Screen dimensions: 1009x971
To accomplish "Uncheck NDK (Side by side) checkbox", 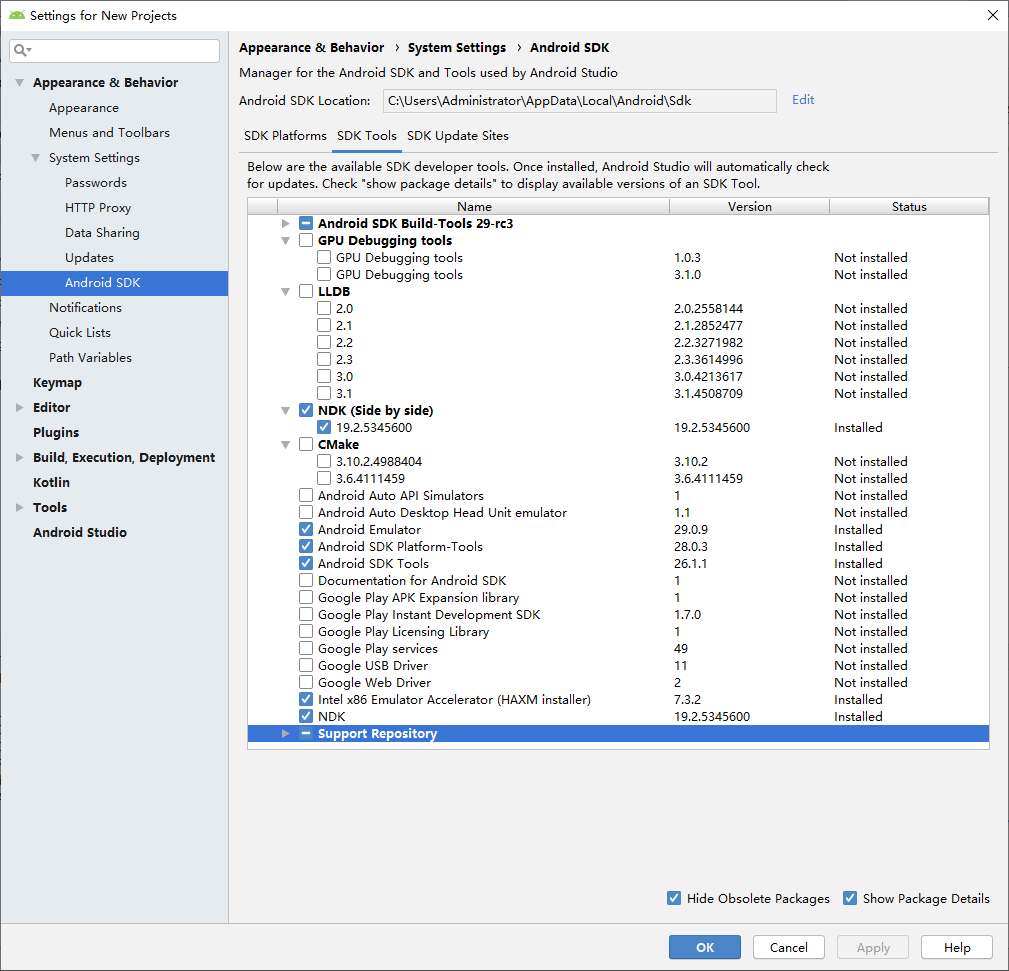I will point(306,411).
